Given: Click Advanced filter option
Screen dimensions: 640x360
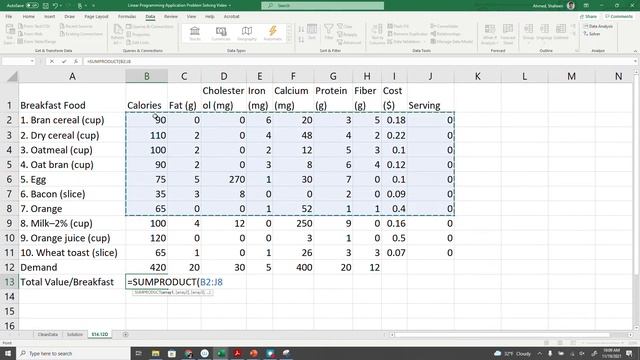Looking at the screenshot, I should 349,42.
